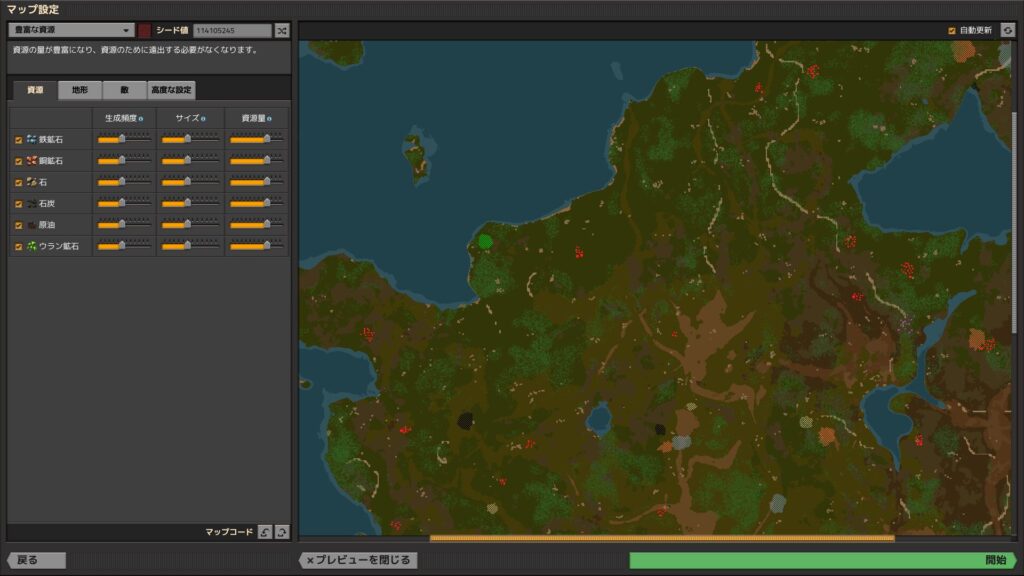
Task: Disable the 原油 checkbox
Action: click(x=18, y=225)
